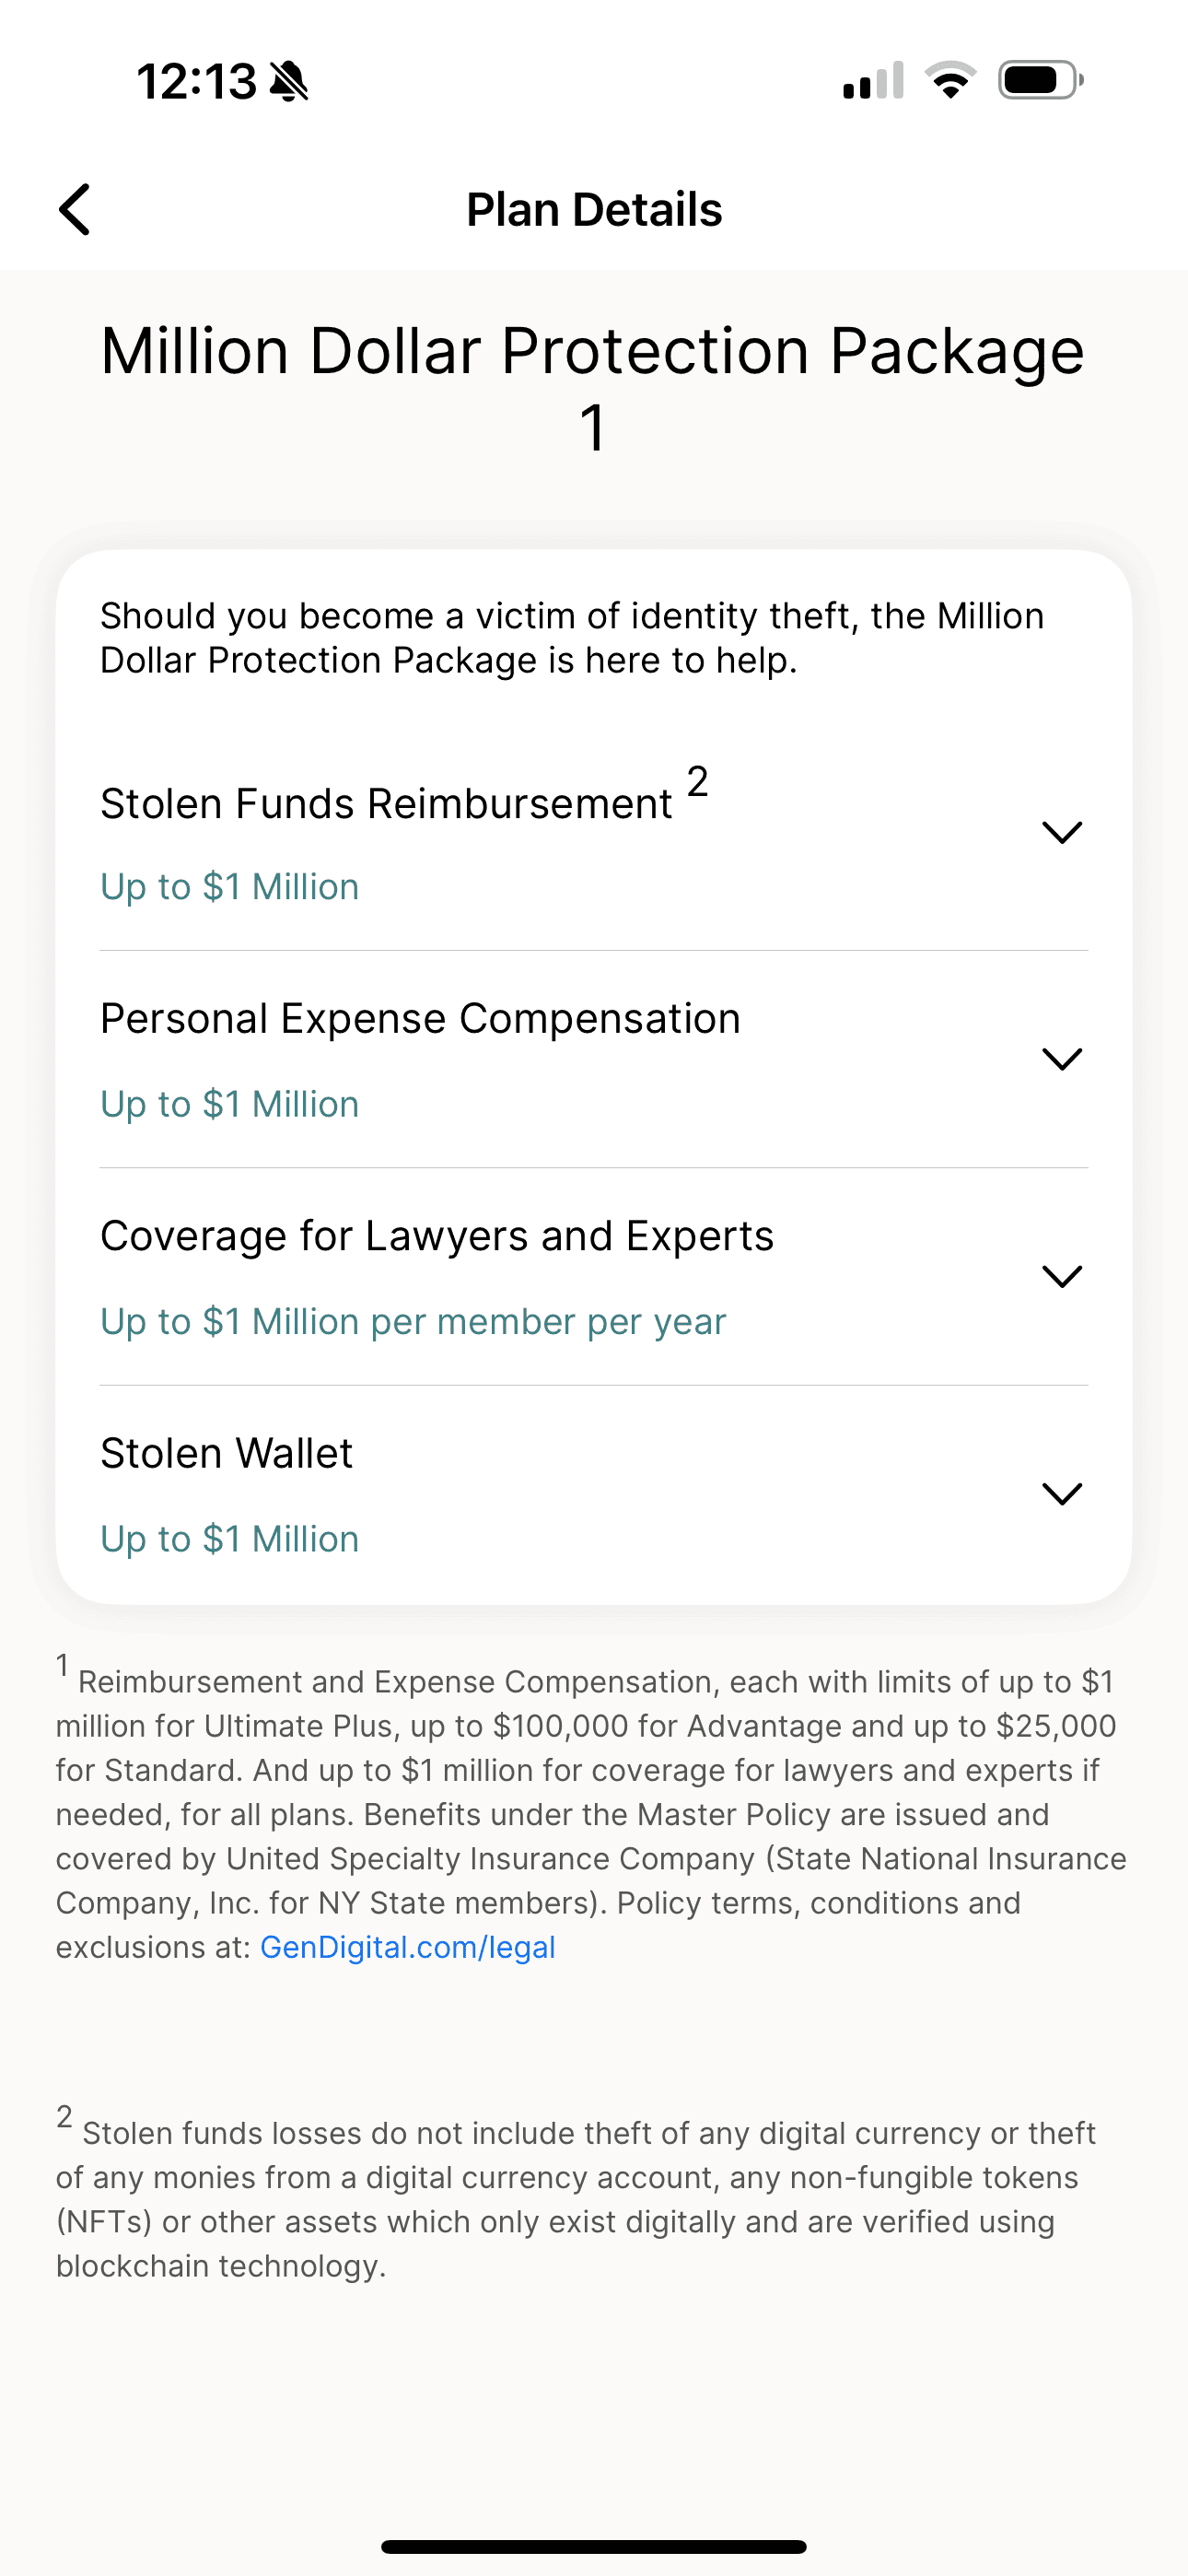The image size is (1188, 2576).
Task: Select the Personal Expense Compensation label
Action: pyautogui.click(x=420, y=1019)
